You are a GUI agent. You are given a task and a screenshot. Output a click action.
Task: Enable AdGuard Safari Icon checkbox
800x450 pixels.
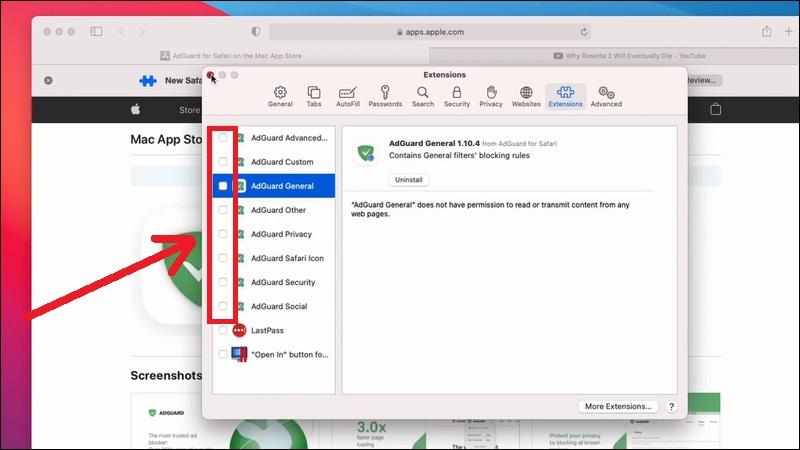click(x=223, y=258)
